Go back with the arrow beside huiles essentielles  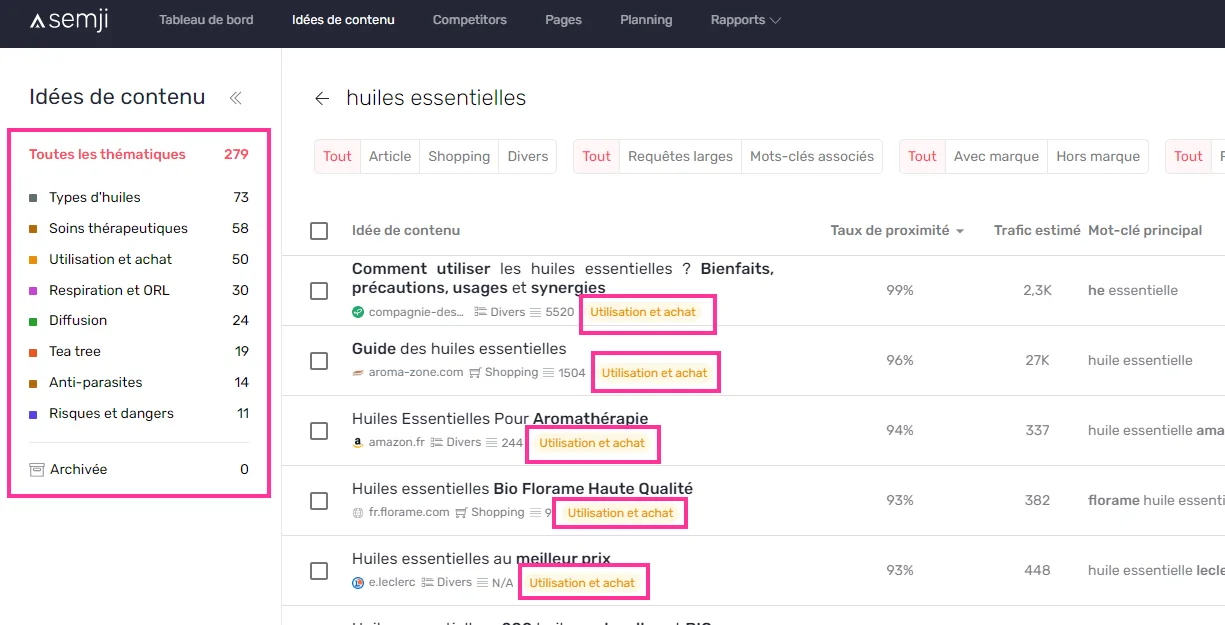pyautogui.click(x=322, y=98)
